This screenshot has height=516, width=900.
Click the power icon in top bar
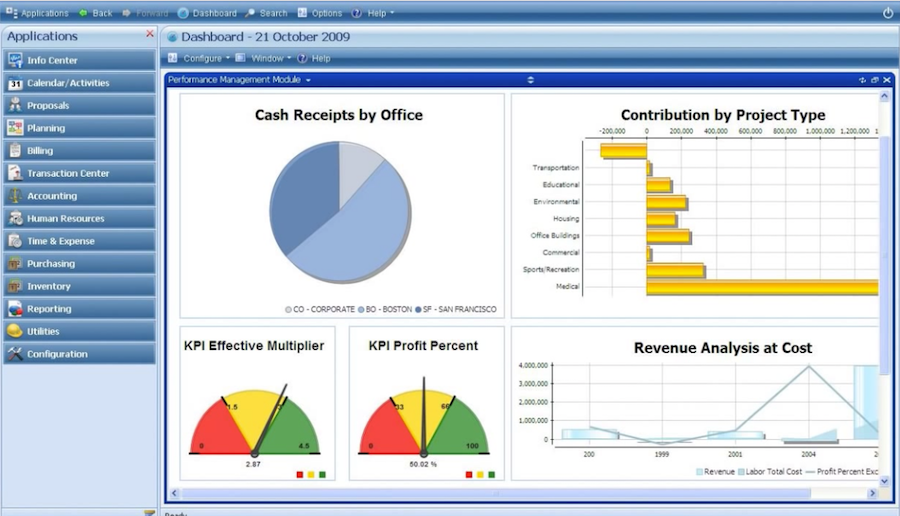point(887,13)
